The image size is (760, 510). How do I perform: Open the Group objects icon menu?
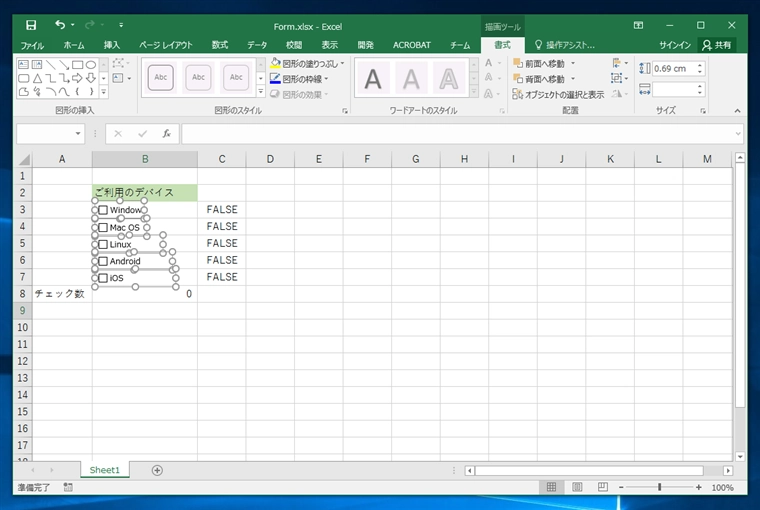pyautogui.click(x=619, y=78)
